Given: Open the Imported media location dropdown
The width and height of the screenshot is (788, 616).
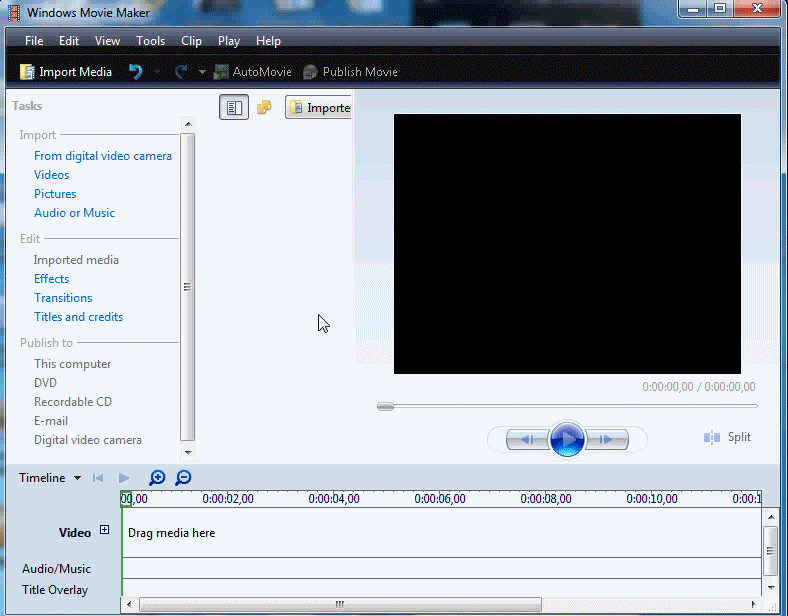Looking at the screenshot, I should coord(318,108).
